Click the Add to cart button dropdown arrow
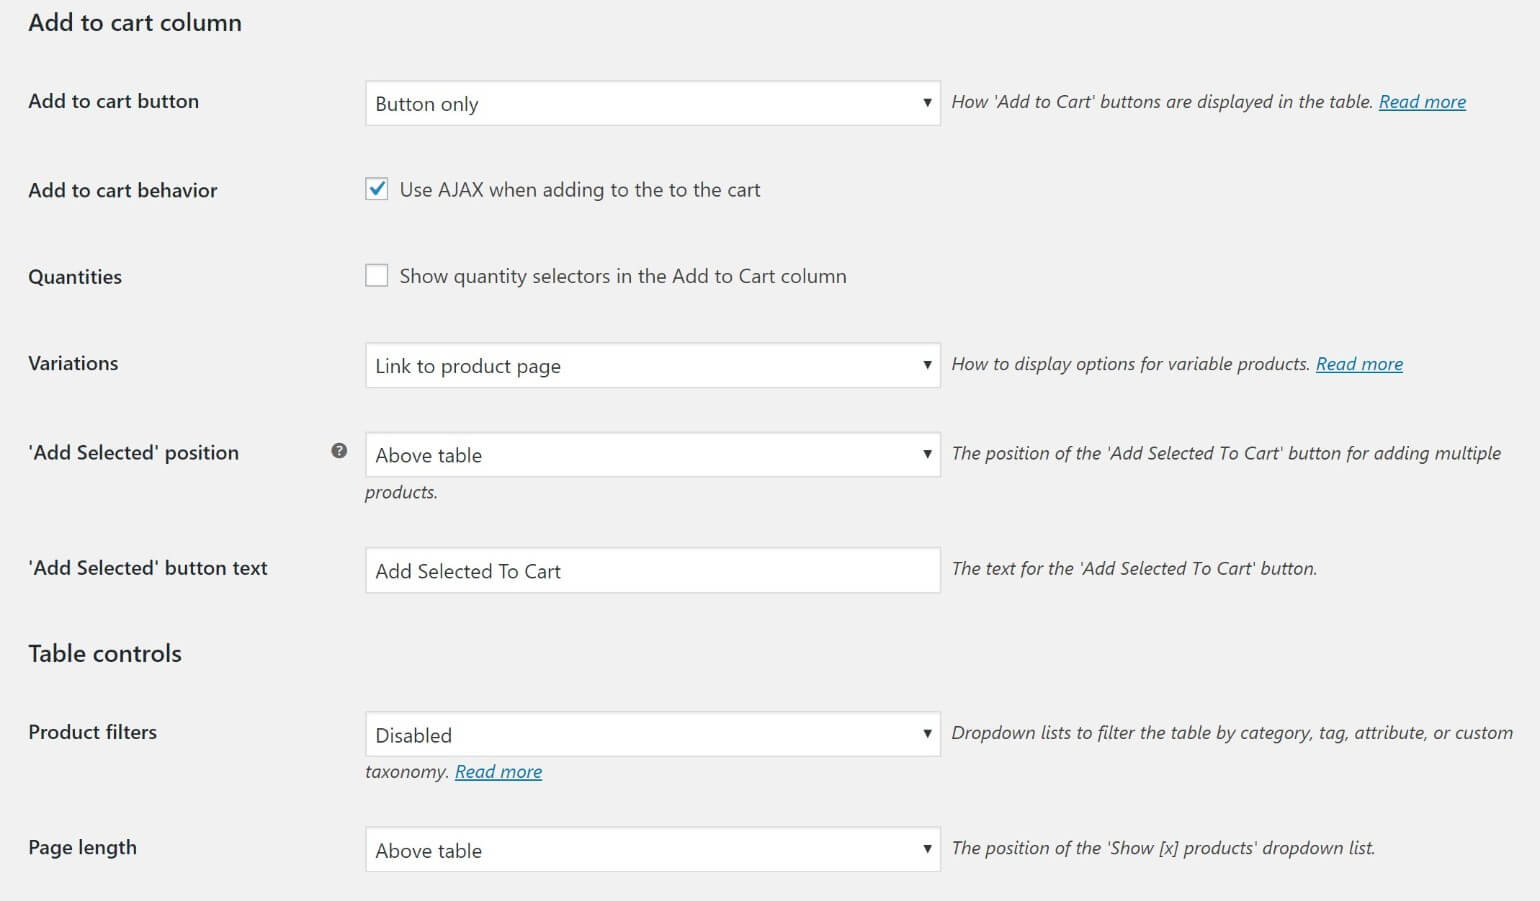 click(x=925, y=103)
